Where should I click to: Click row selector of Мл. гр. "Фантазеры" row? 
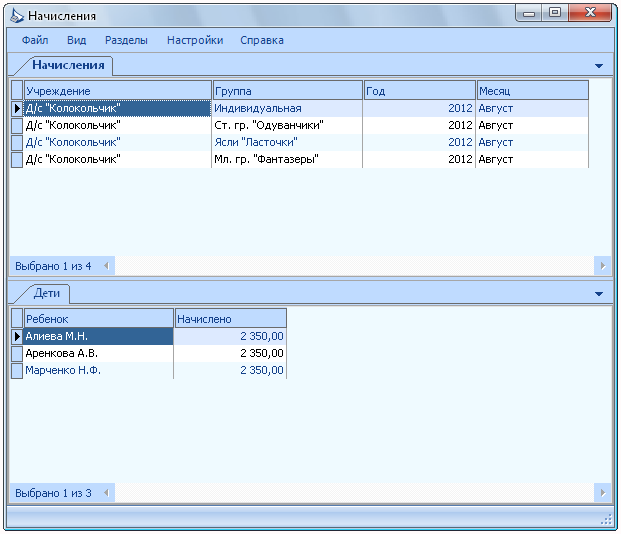pos(17,159)
